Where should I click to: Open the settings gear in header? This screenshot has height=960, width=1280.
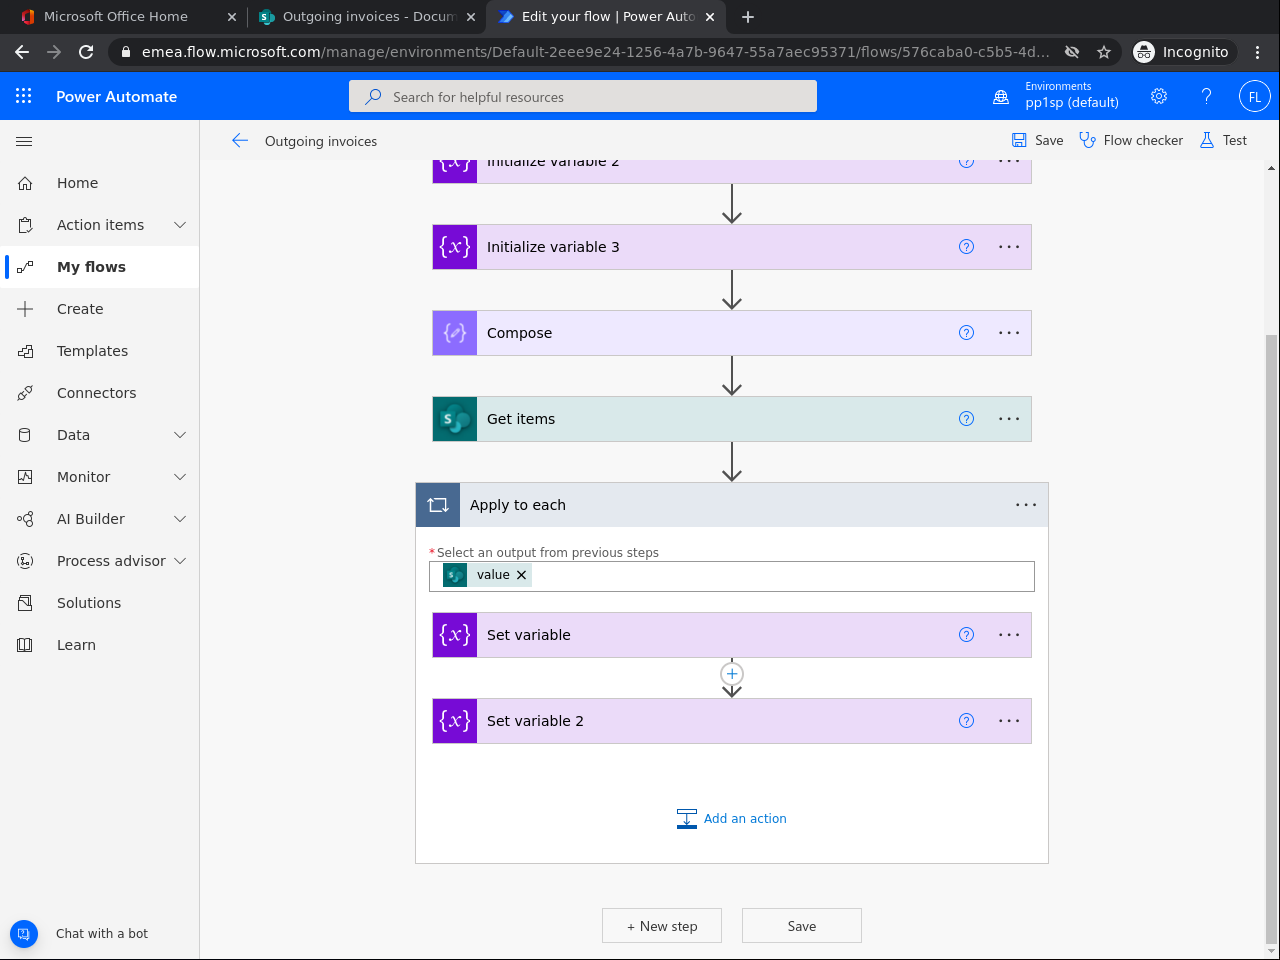[x=1159, y=96]
